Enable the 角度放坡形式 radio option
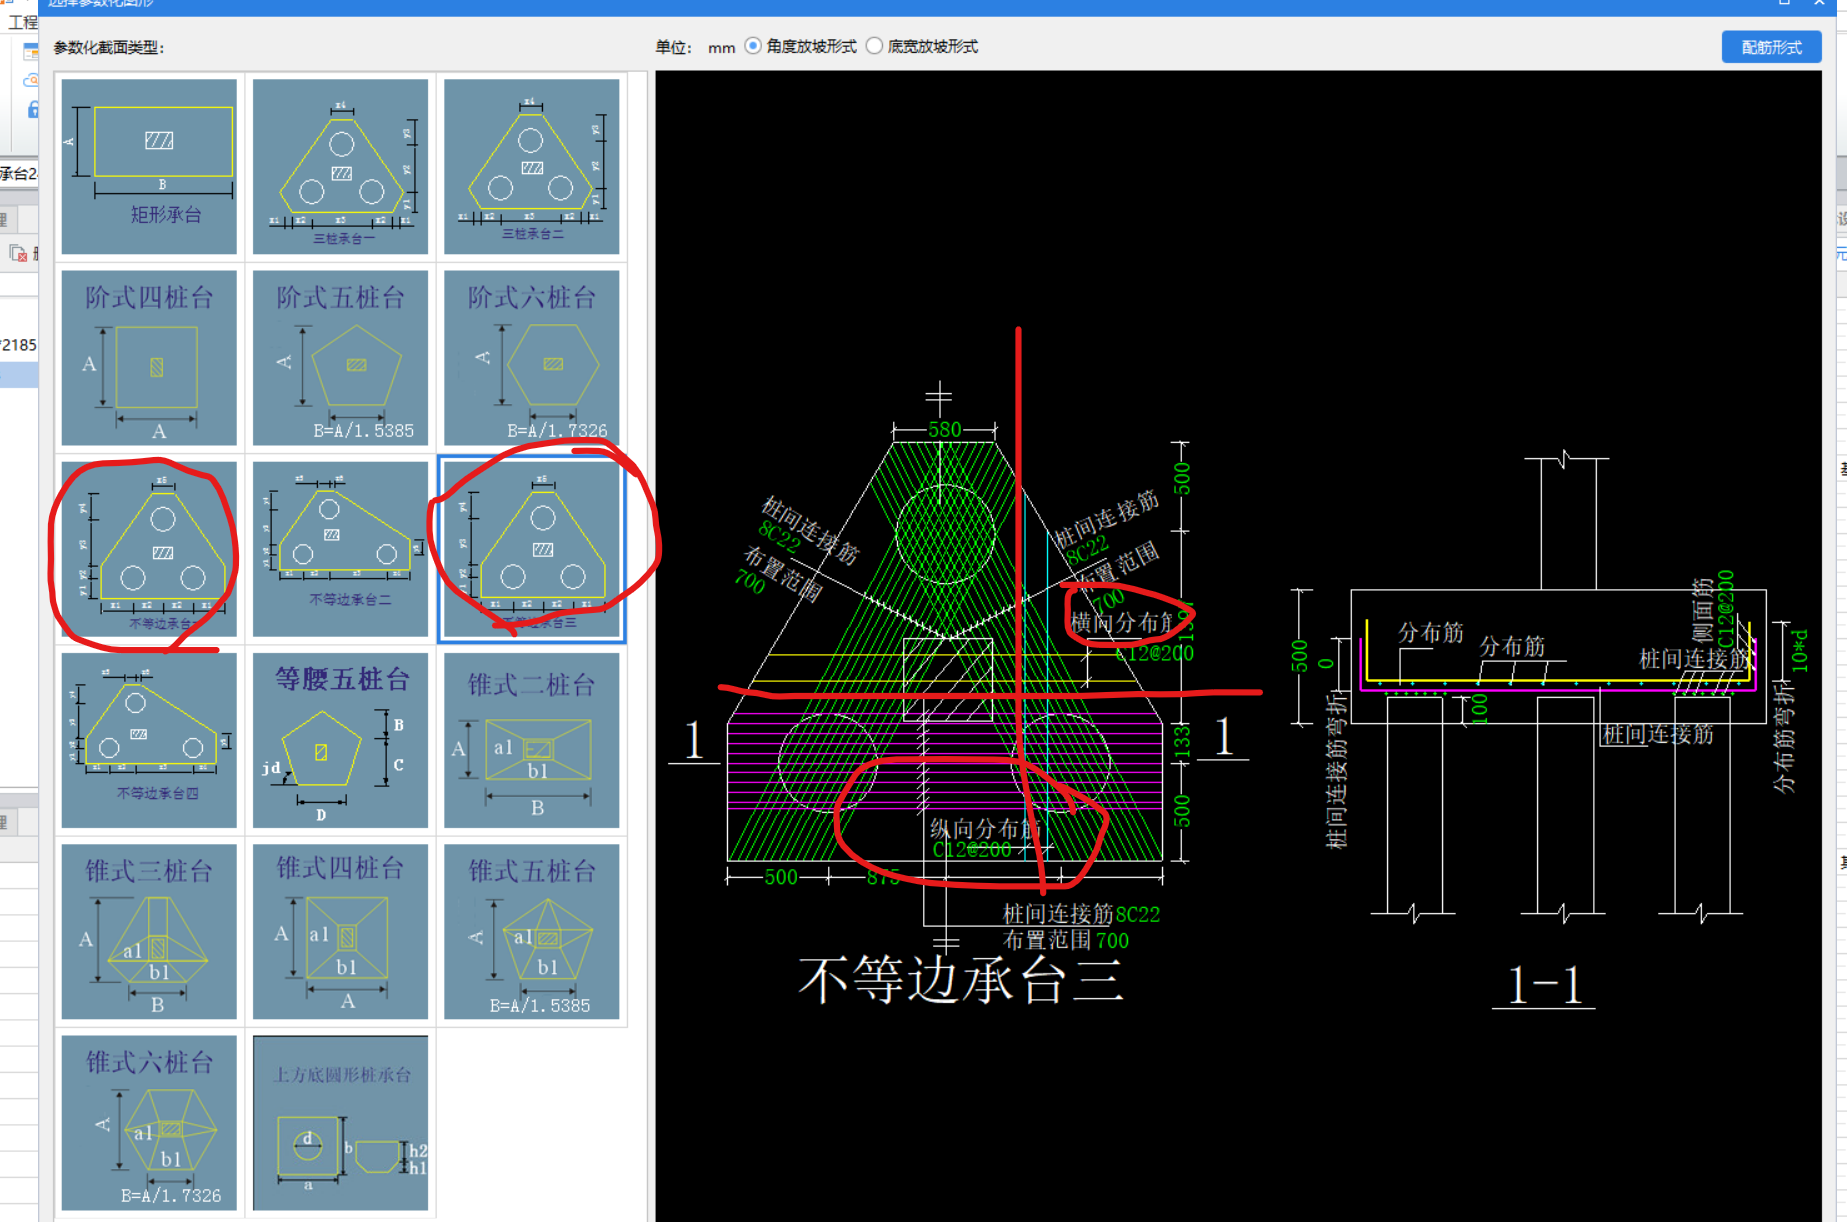 (753, 46)
